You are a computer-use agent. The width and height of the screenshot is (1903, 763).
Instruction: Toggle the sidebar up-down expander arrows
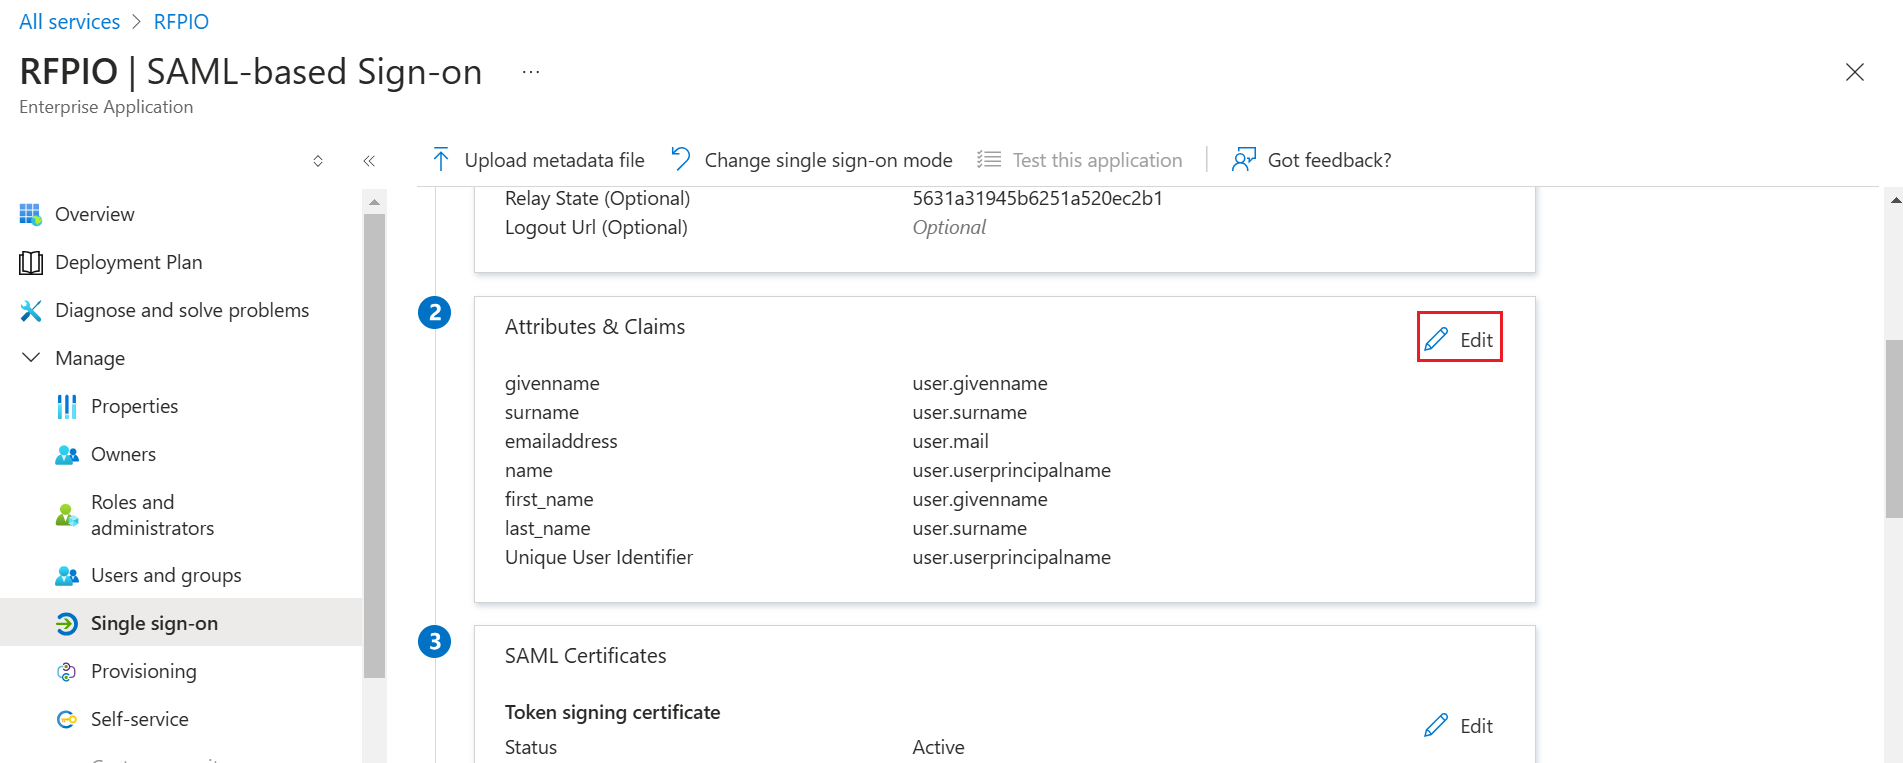318,161
